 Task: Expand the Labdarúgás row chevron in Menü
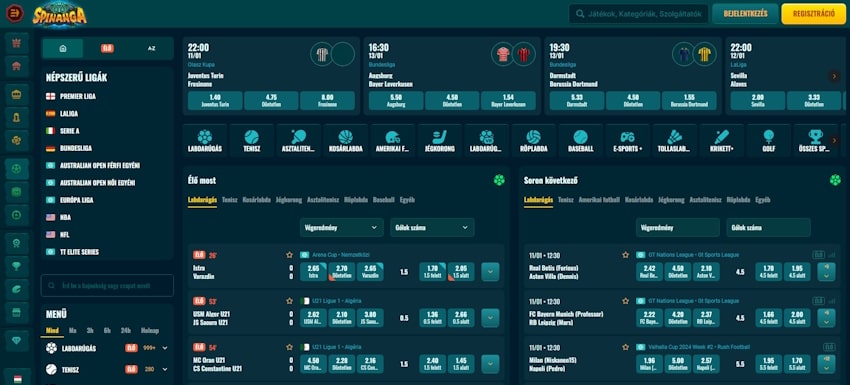coord(165,348)
